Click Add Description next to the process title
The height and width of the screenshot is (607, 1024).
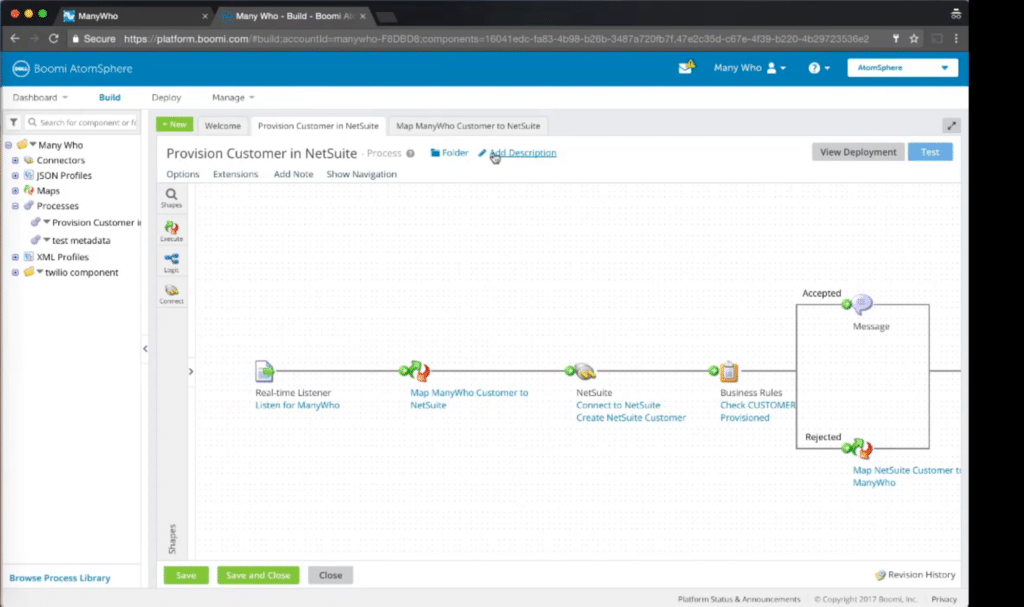(x=521, y=153)
